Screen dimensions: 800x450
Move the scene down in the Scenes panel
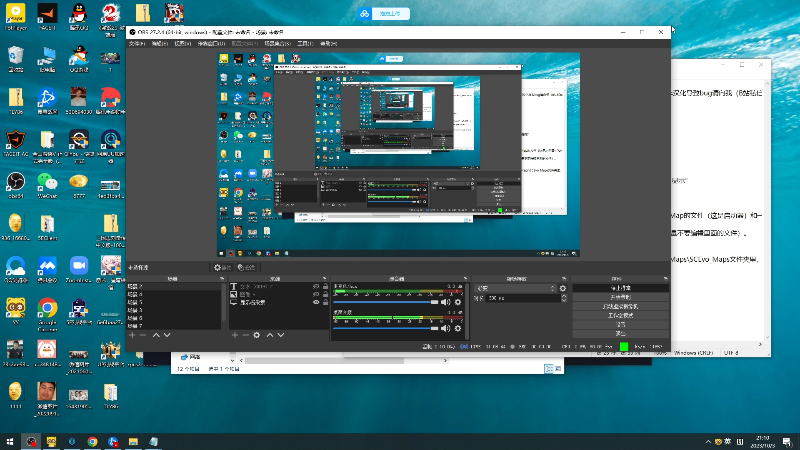(167, 335)
